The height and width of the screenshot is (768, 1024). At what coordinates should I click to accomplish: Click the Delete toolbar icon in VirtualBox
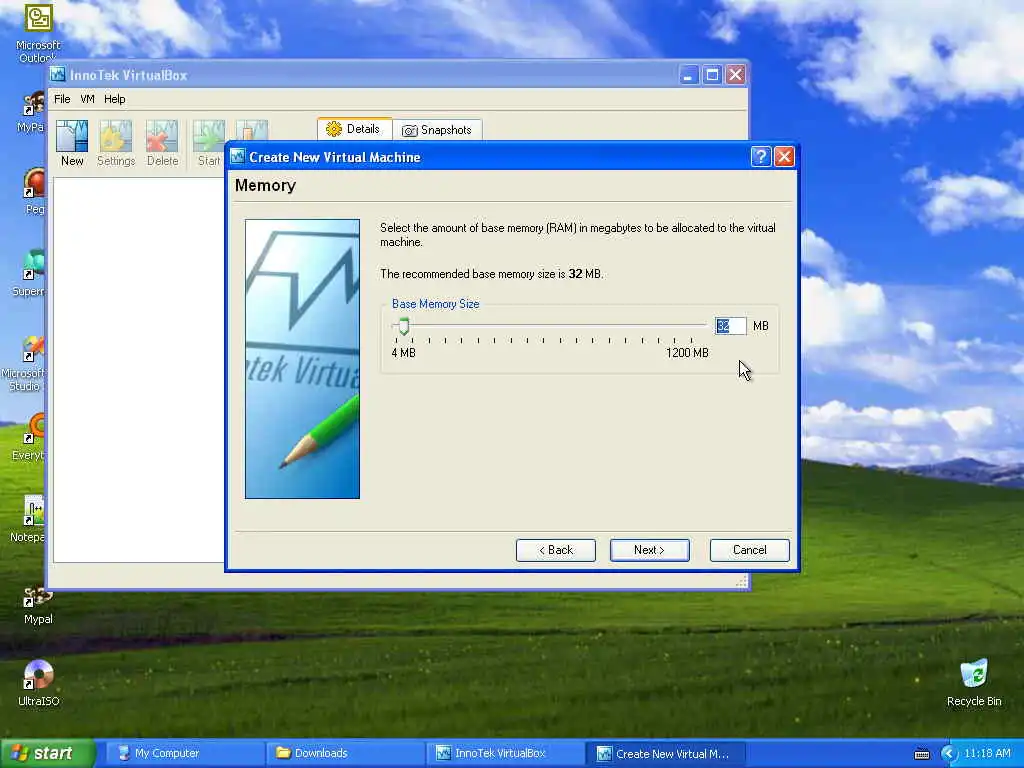pos(162,144)
